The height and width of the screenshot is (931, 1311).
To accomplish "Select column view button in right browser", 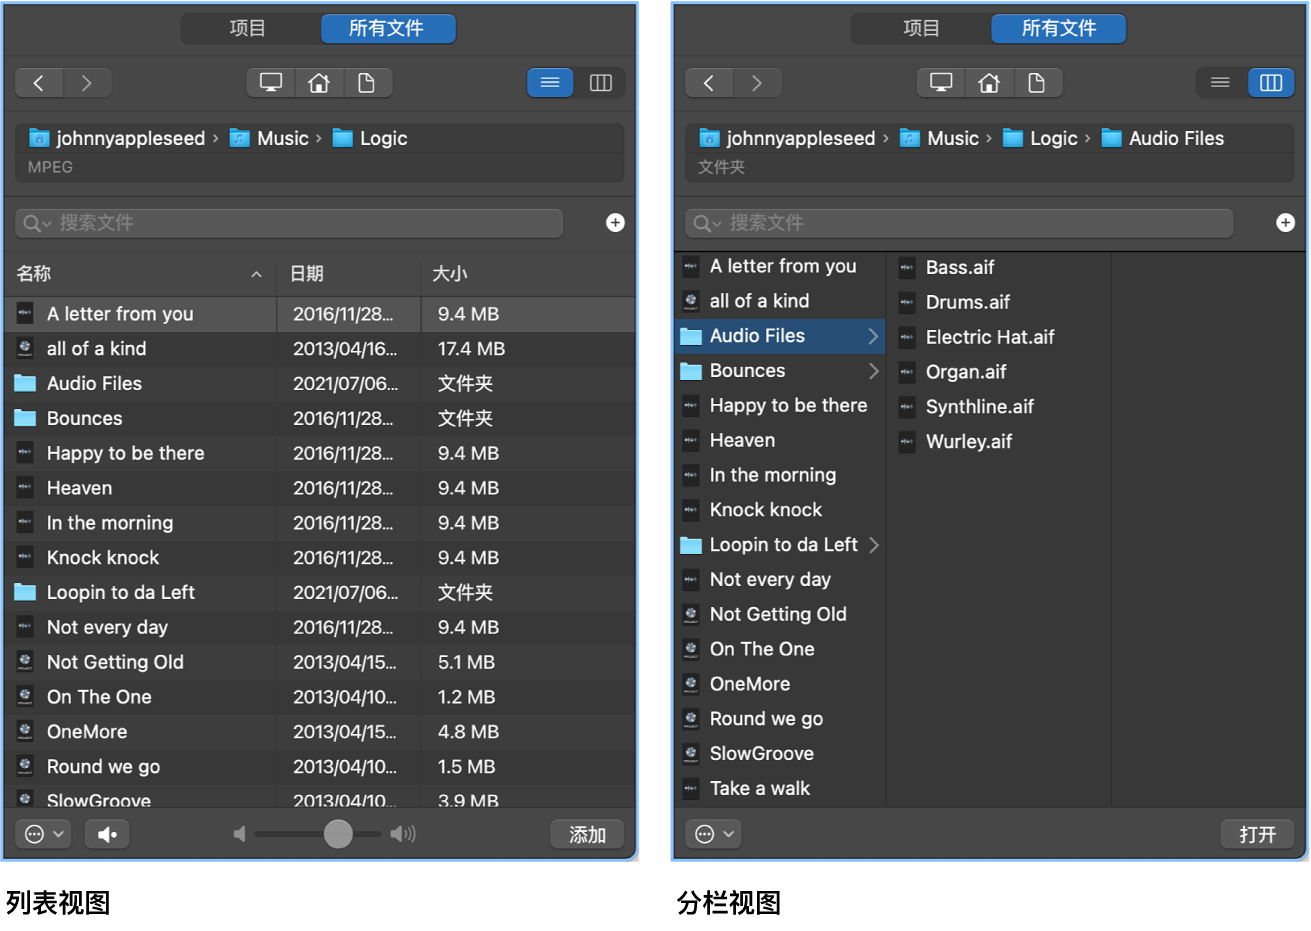I will coord(1271,83).
